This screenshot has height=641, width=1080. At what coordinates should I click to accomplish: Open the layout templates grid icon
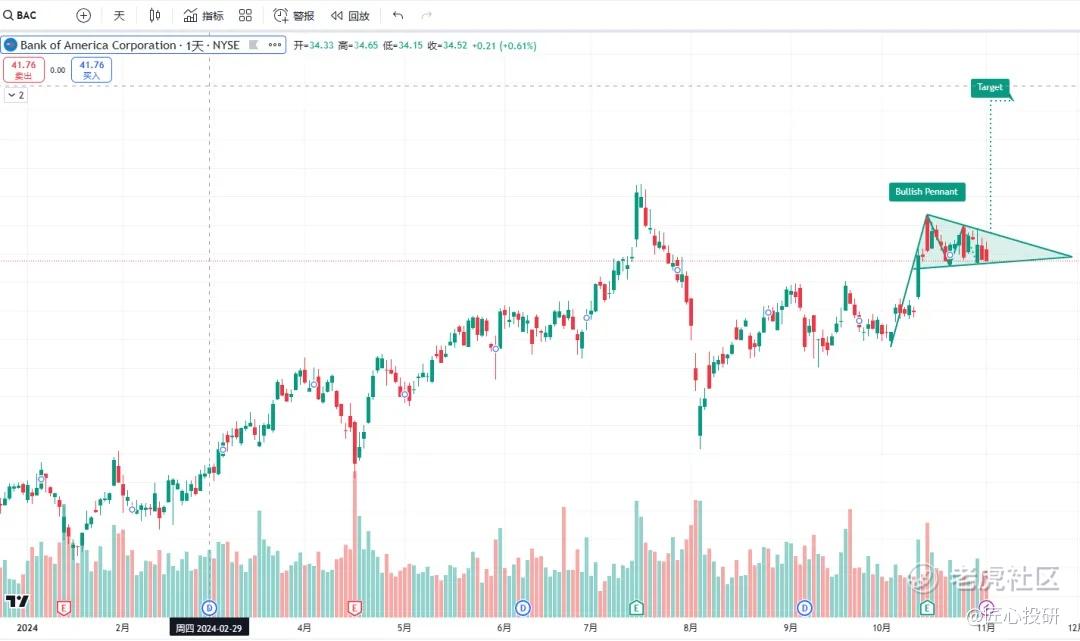[x=245, y=15]
